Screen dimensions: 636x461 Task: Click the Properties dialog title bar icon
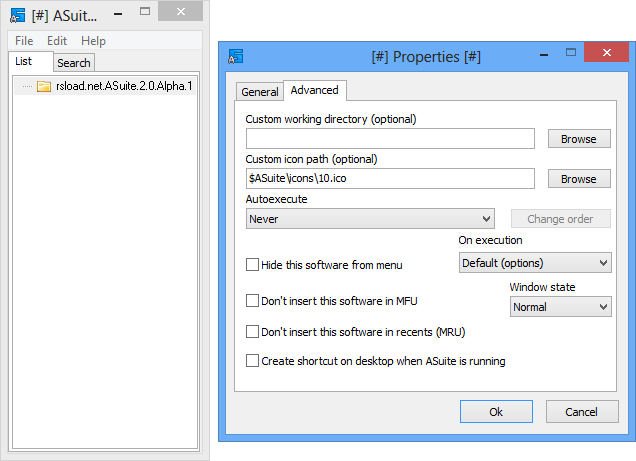tap(237, 56)
